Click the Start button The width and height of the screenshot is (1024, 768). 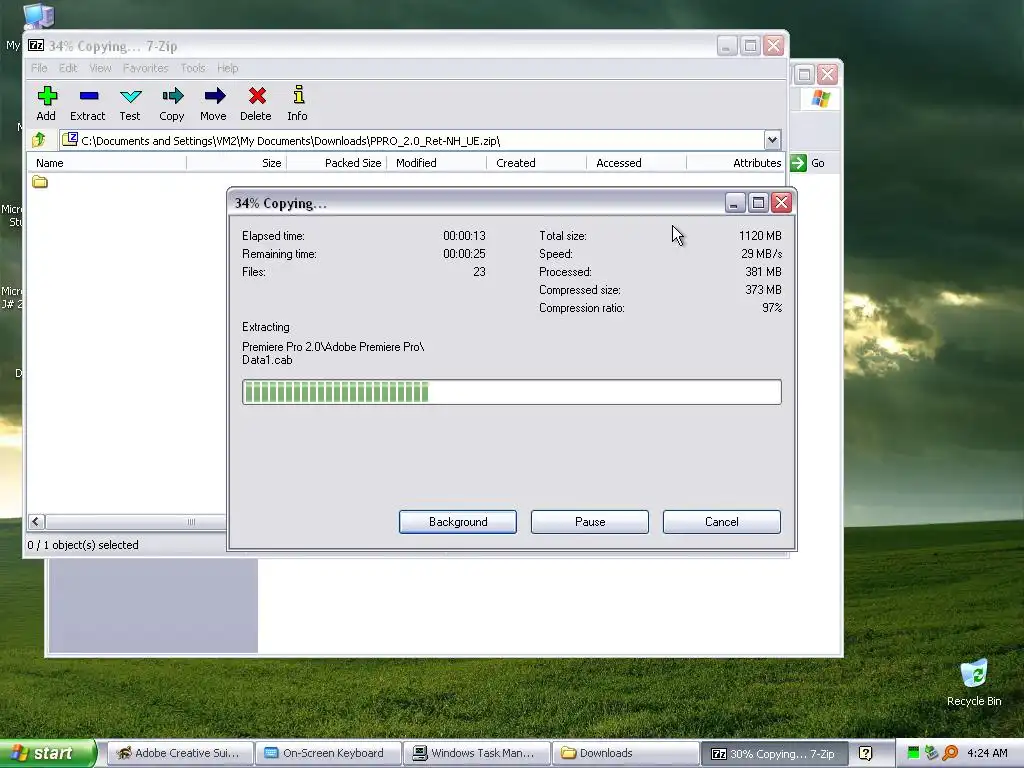point(47,753)
